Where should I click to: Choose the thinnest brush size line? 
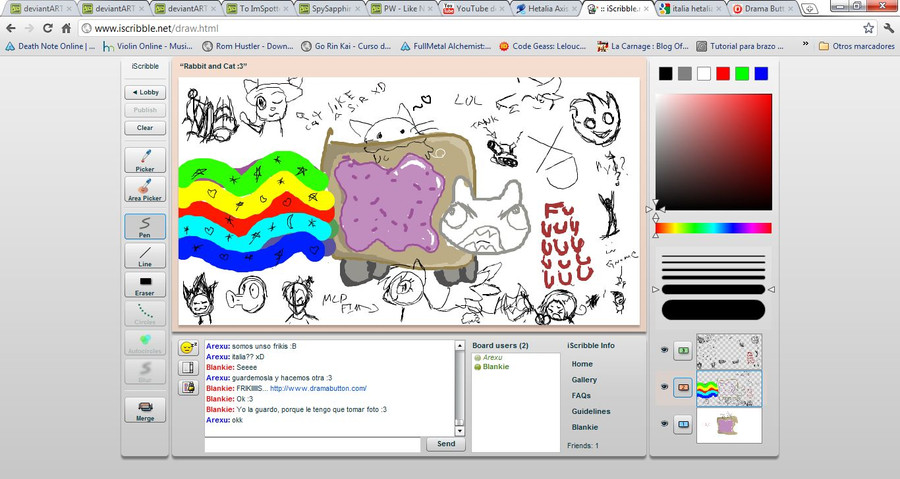point(713,256)
